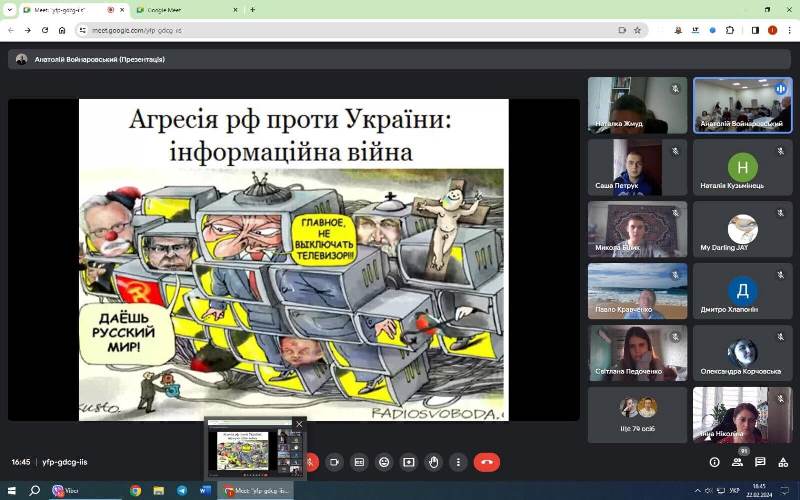Click the volume icon in system tray
The width and height of the screenshot is (800, 500).
point(708,491)
